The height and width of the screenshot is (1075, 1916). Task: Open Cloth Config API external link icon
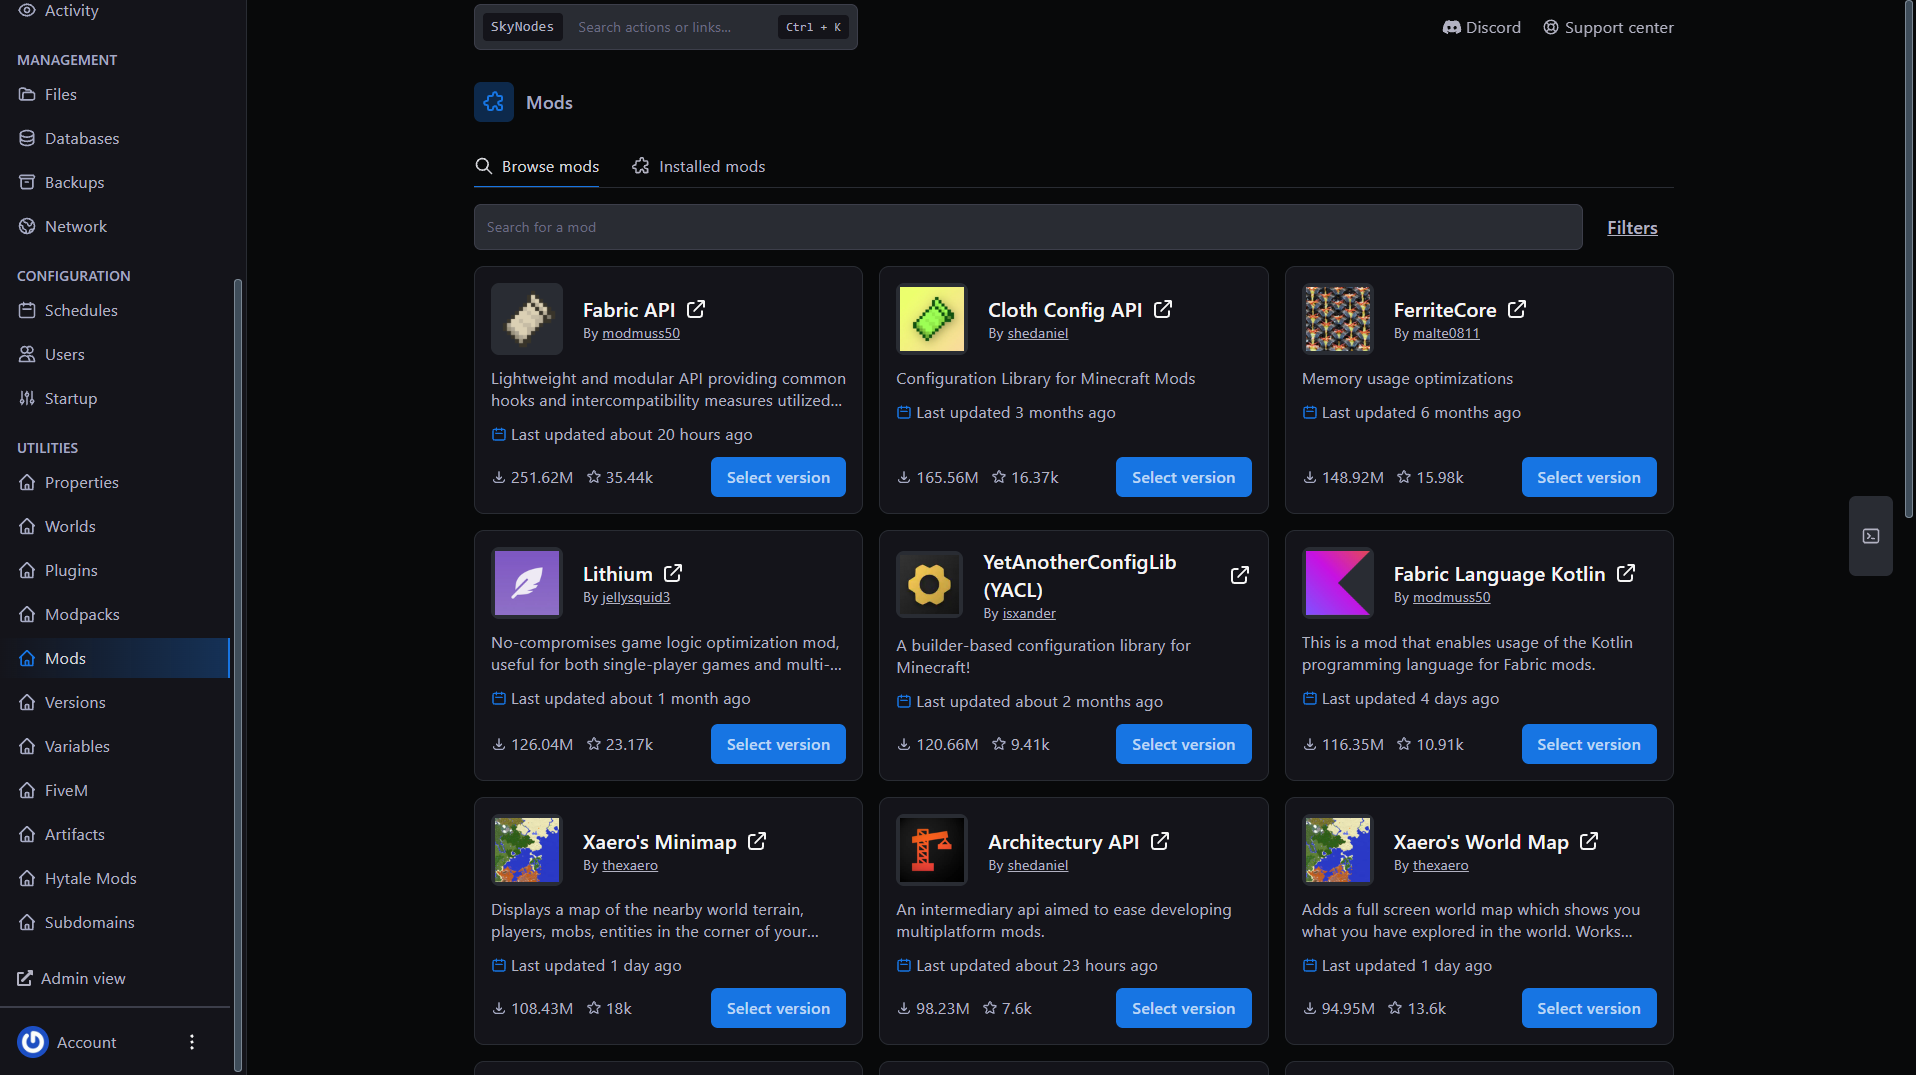point(1163,309)
